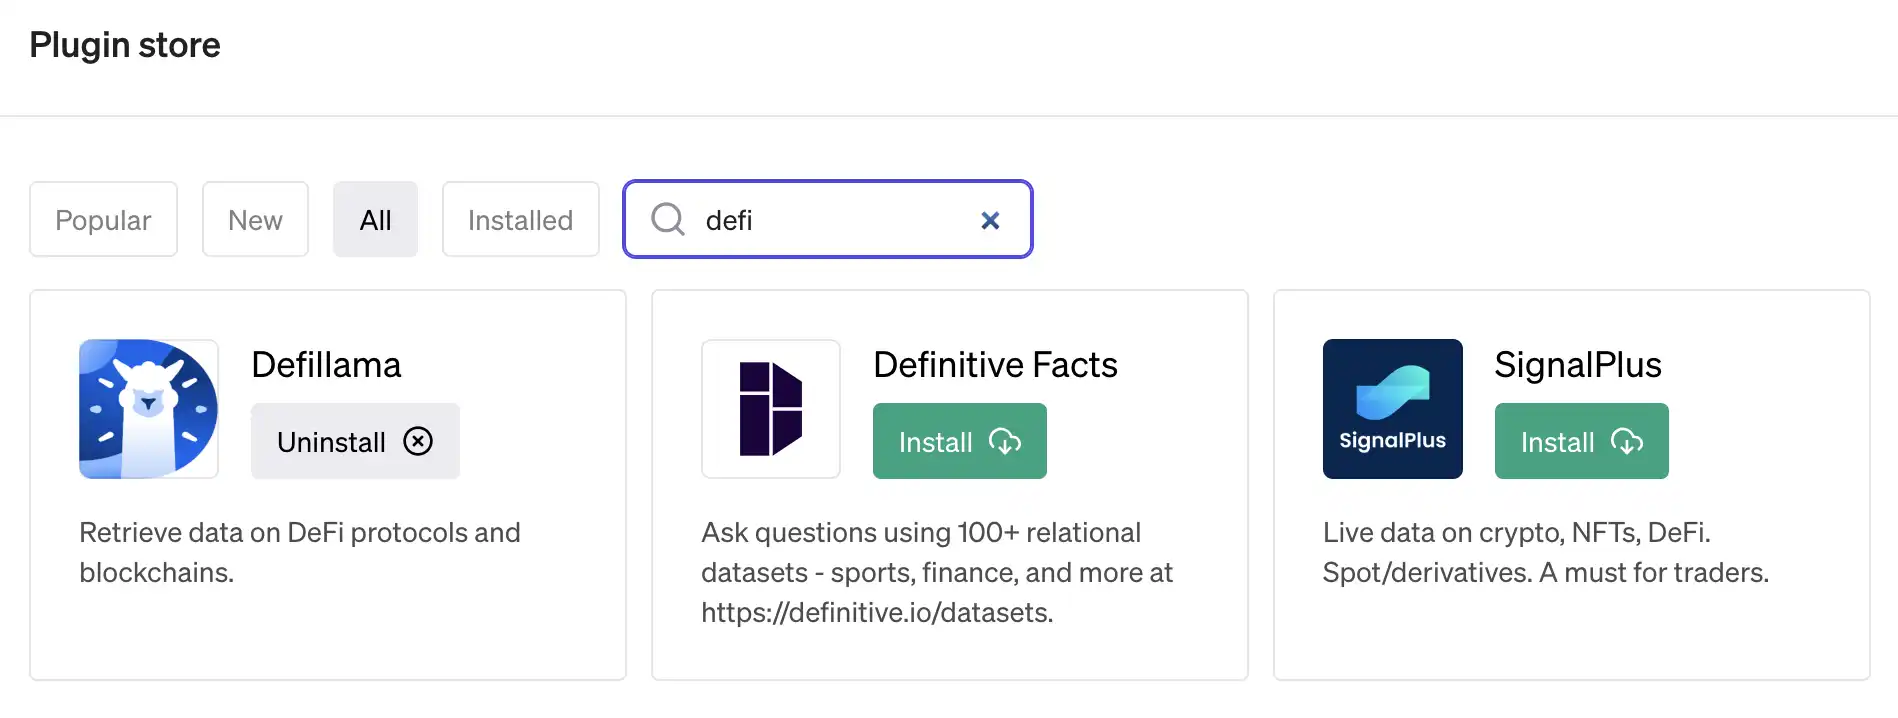The width and height of the screenshot is (1898, 718).
Task: Click the magnifying glass search icon
Action: click(668, 219)
